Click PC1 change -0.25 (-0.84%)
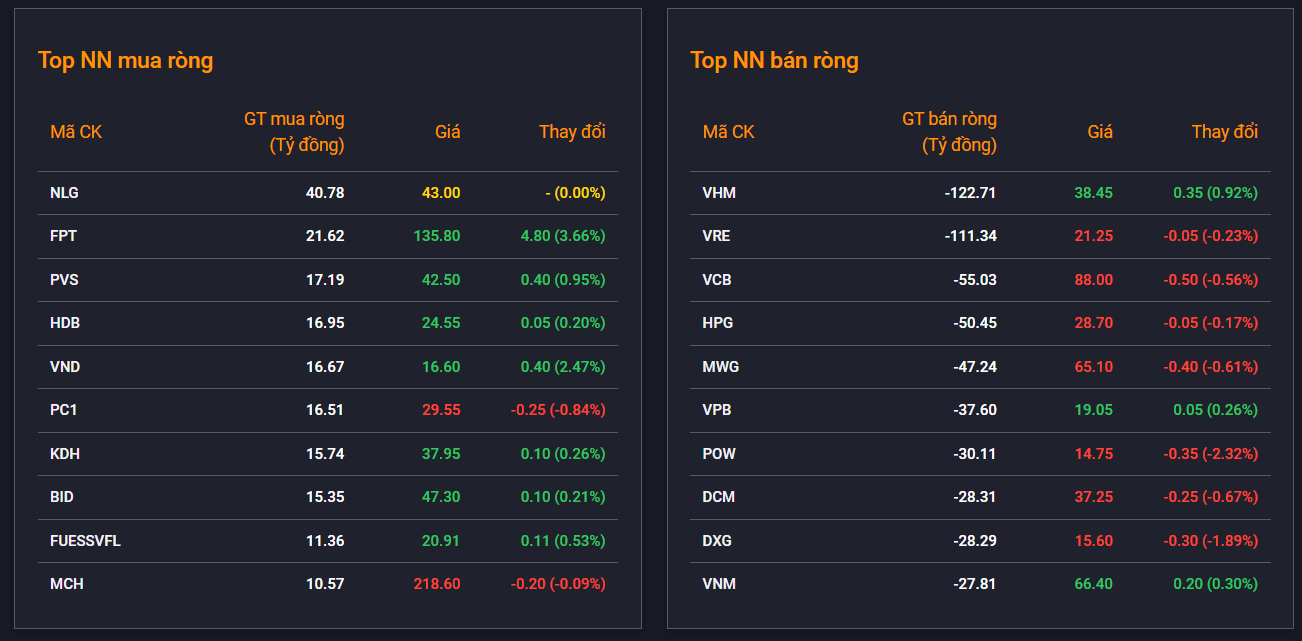This screenshot has width=1302, height=641. point(558,410)
